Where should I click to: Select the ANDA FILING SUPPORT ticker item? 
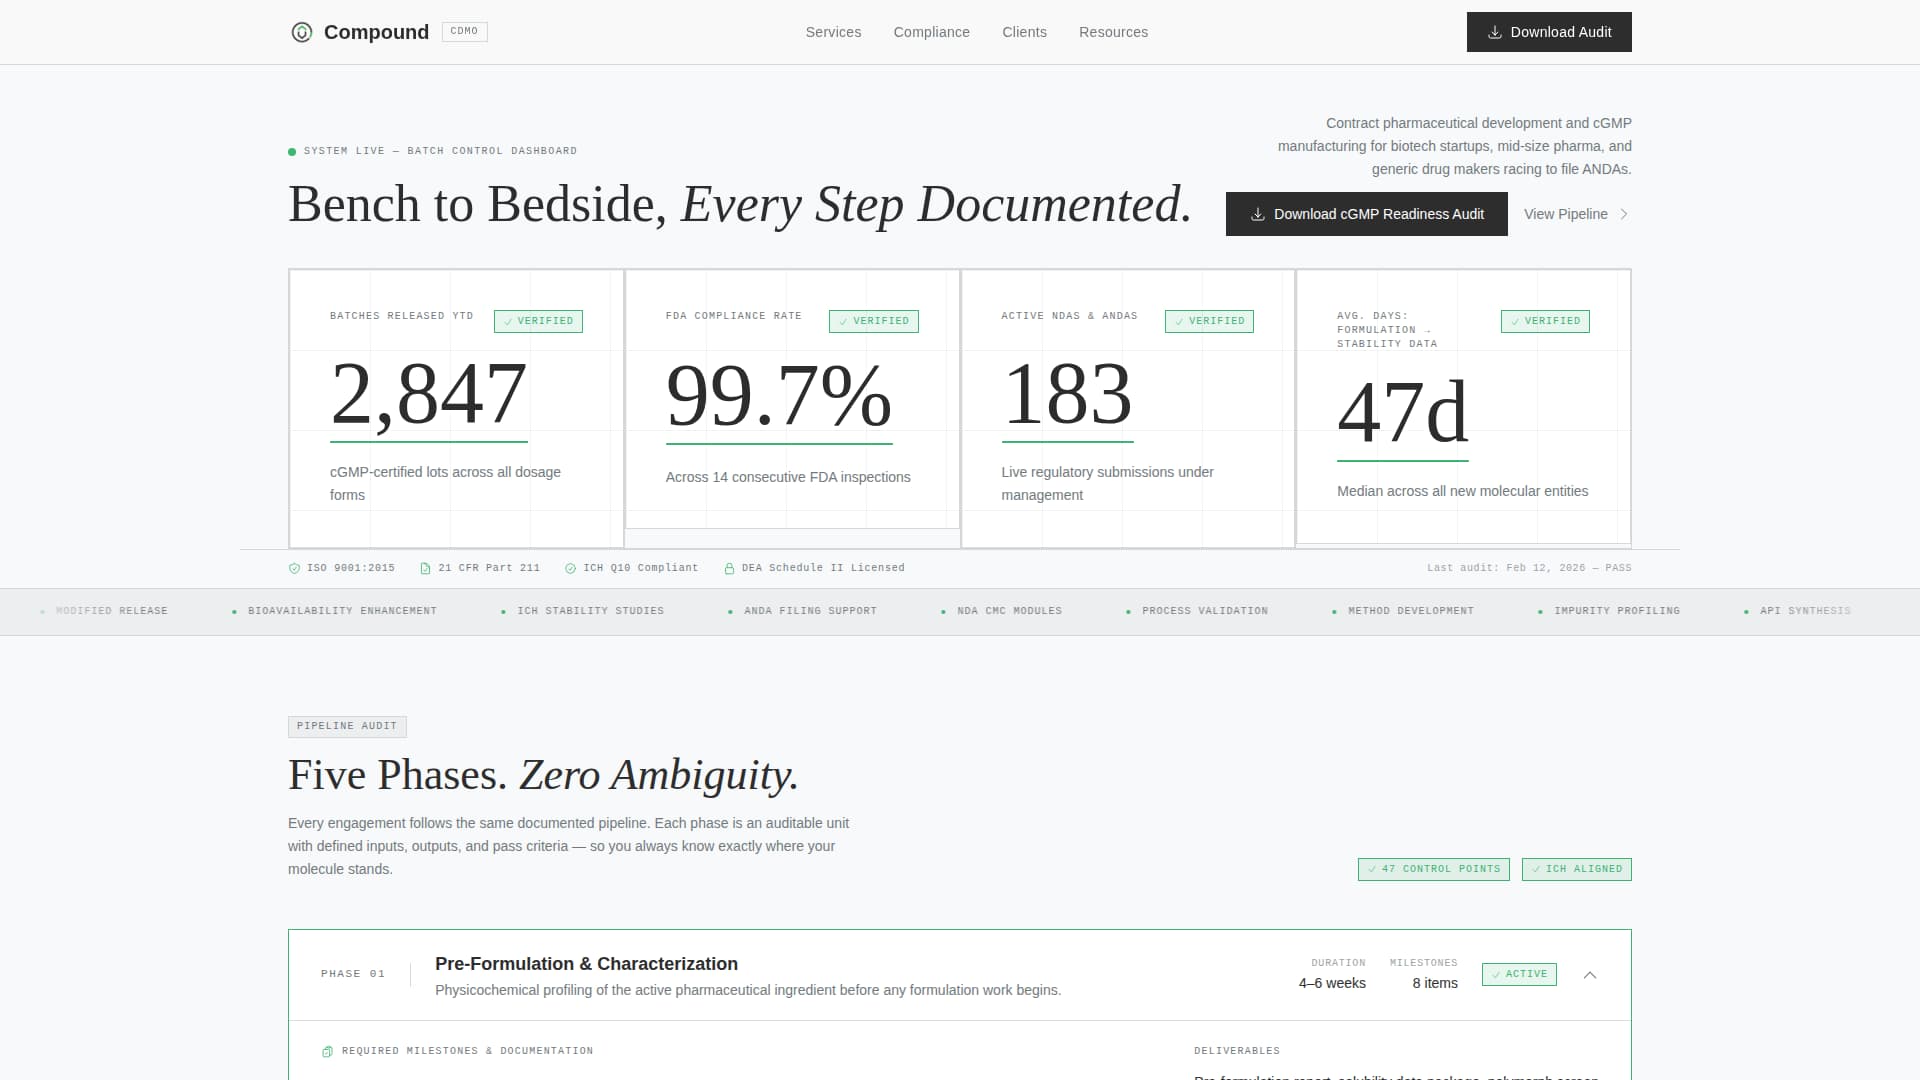(811, 610)
